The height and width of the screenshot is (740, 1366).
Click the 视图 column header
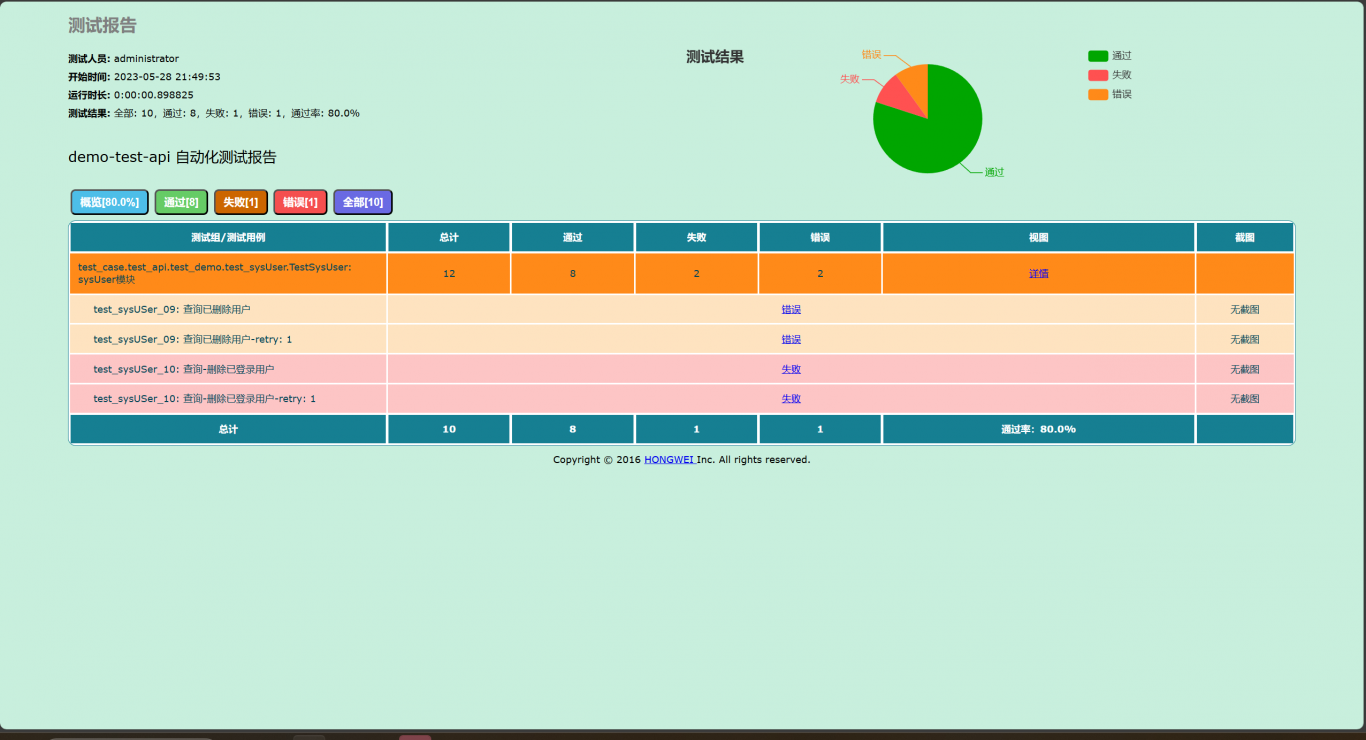(x=1039, y=238)
